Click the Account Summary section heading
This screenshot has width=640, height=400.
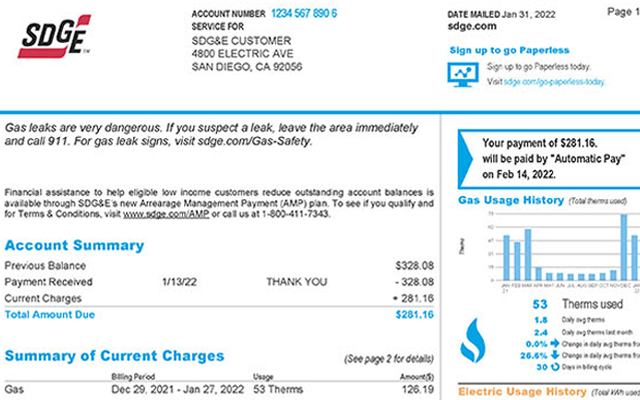click(74, 245)
